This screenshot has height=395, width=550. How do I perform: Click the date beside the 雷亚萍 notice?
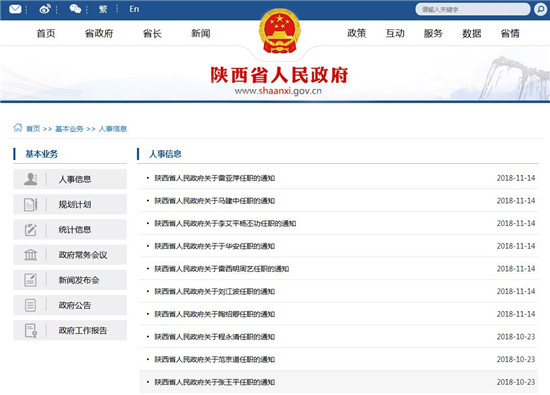coord(516,178)
